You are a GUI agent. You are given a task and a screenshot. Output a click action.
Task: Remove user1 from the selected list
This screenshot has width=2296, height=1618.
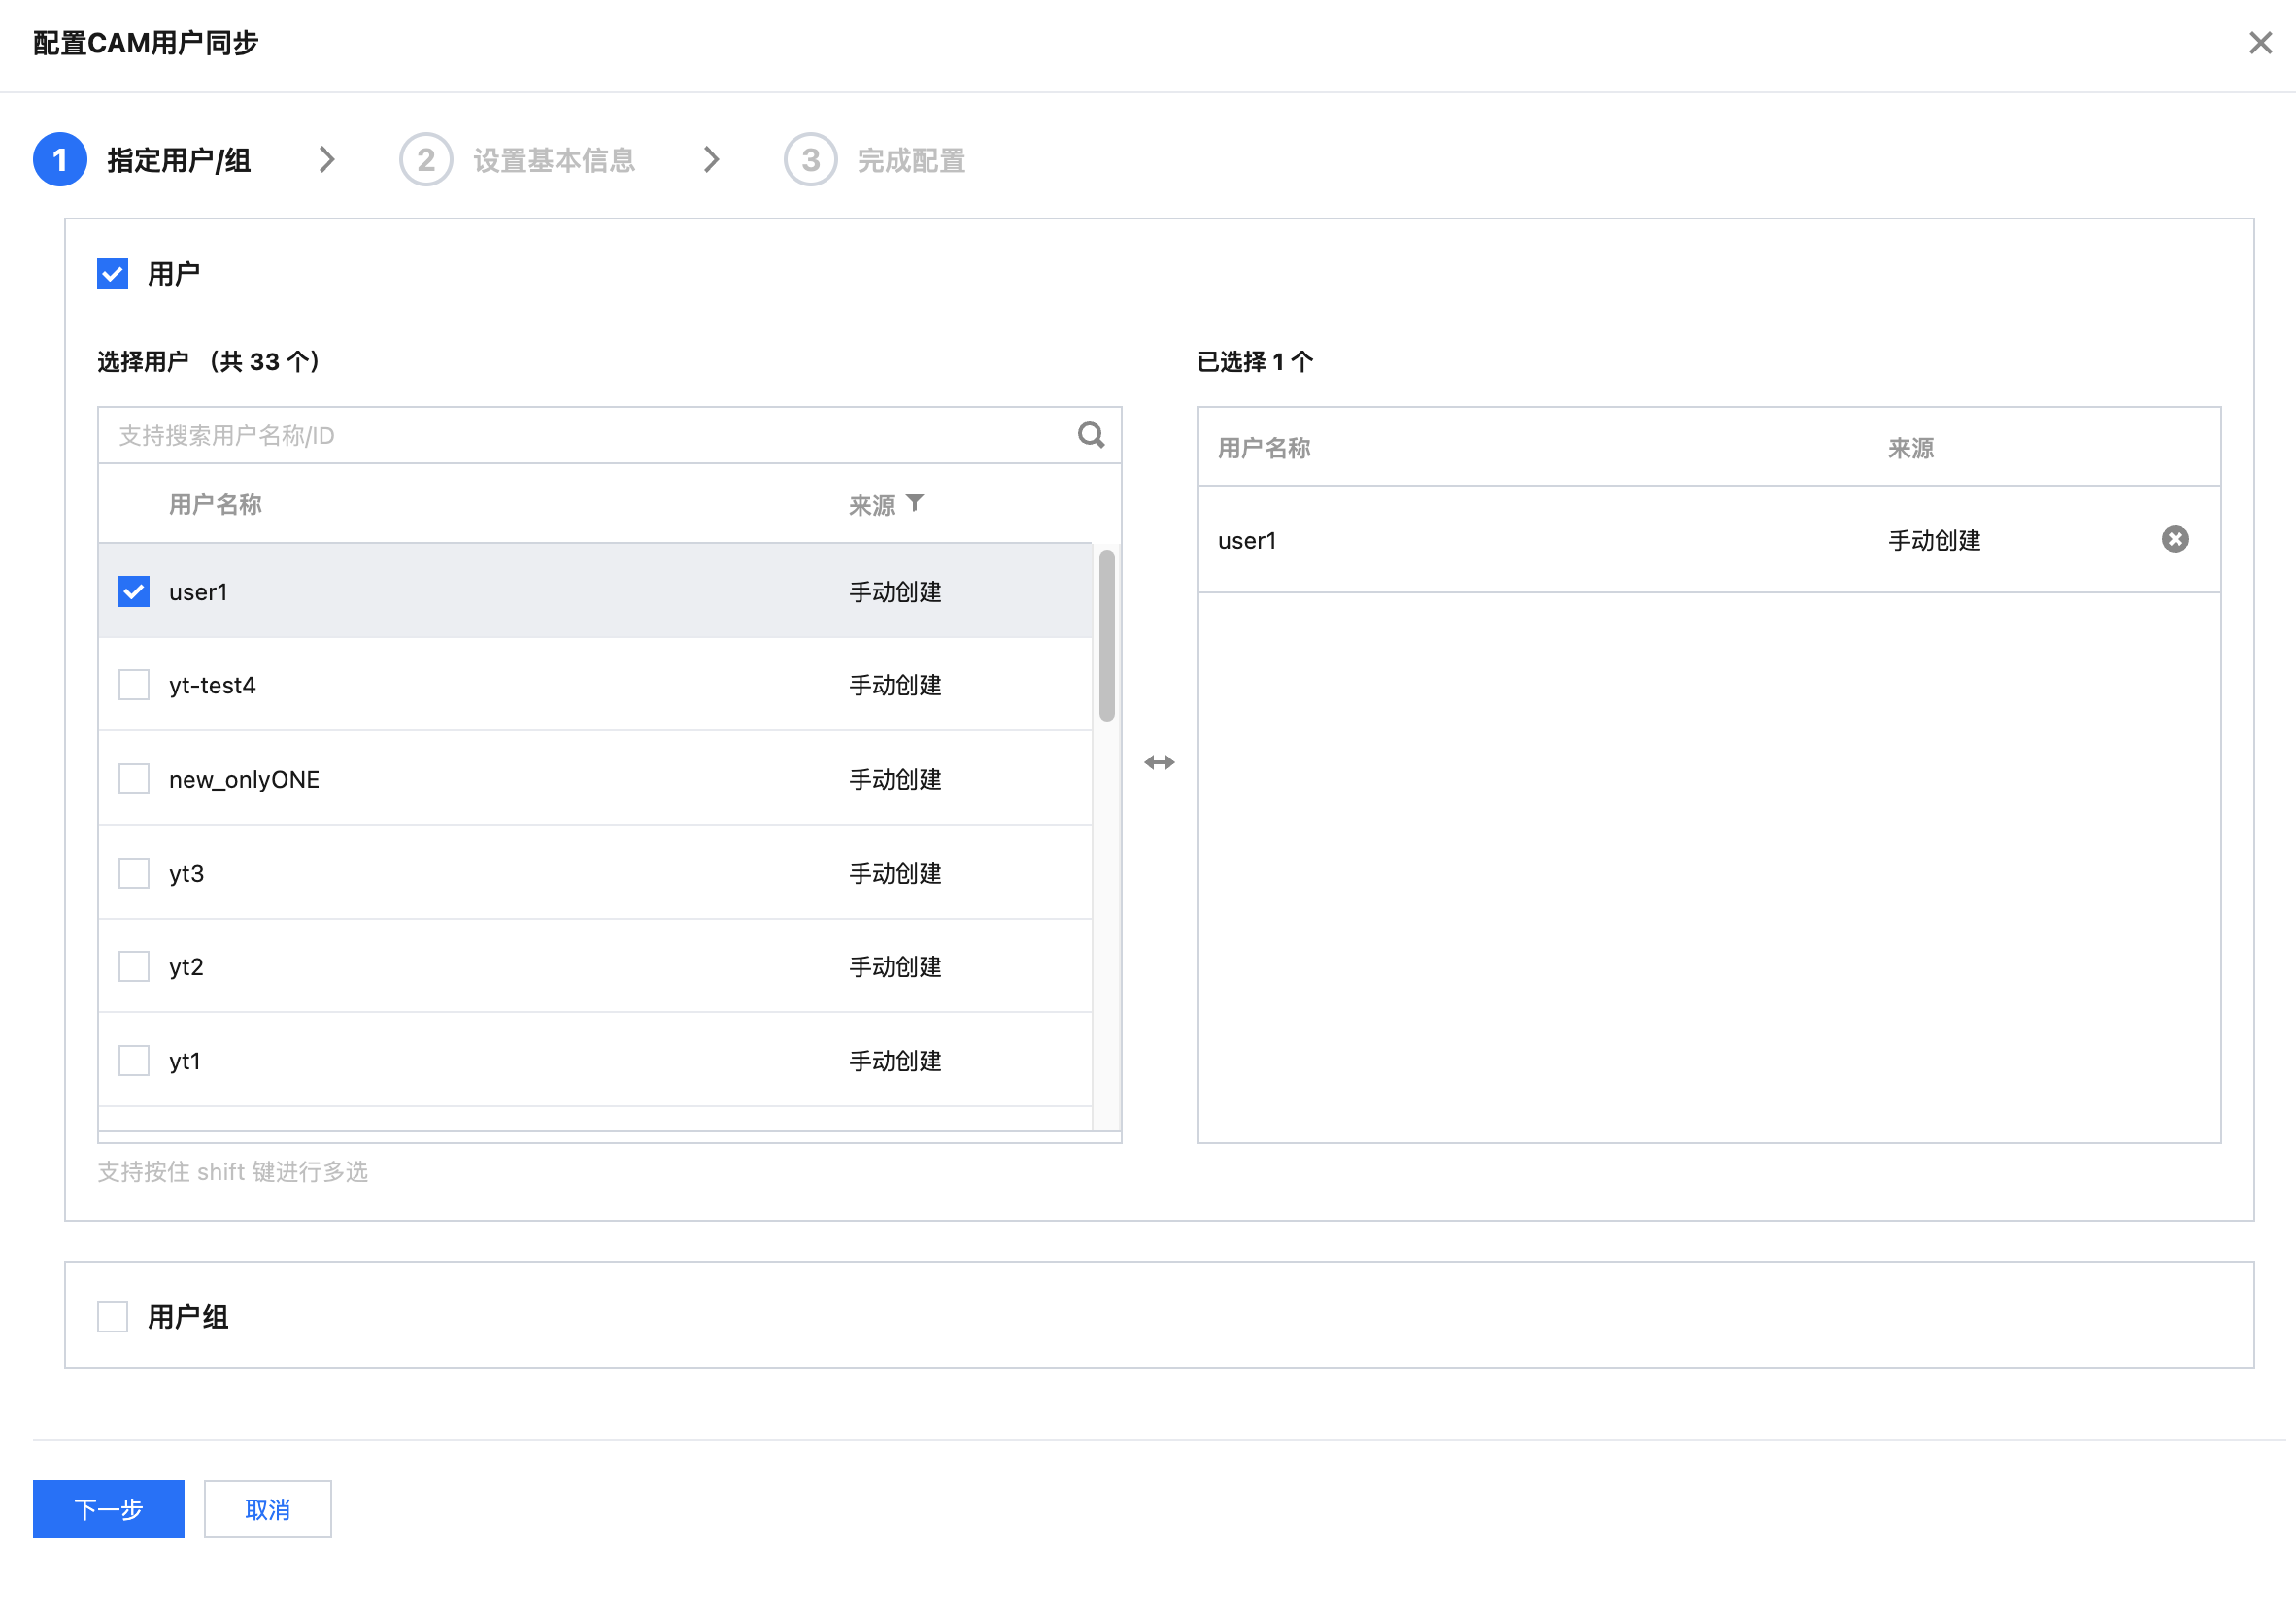coord(2175,540)
